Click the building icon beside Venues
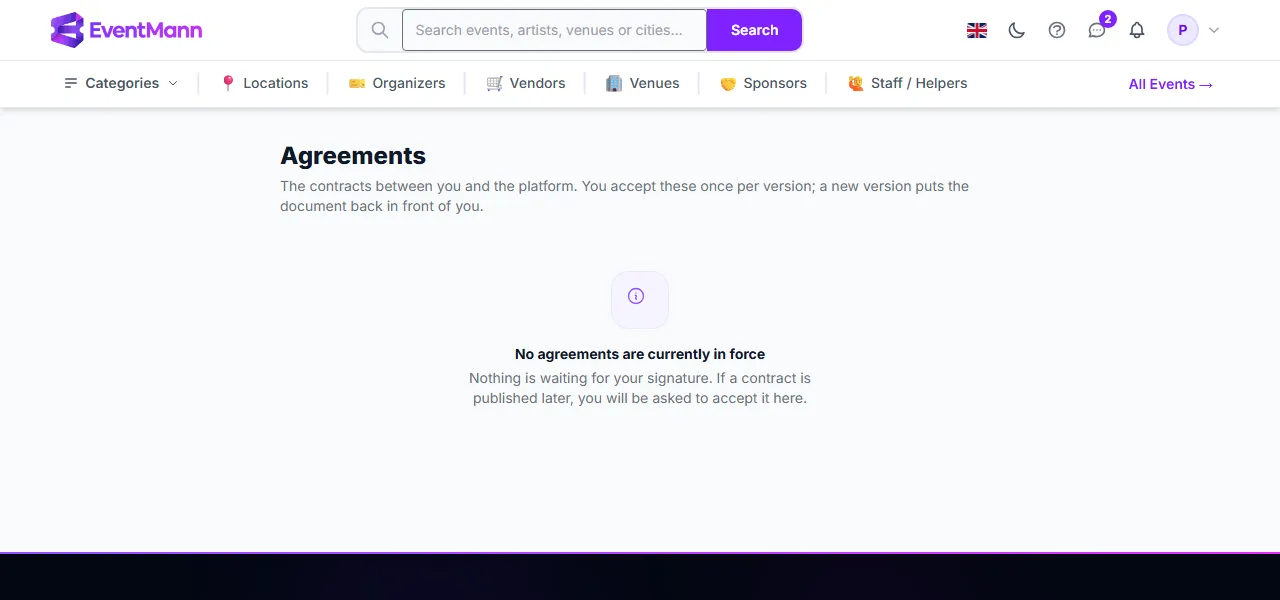This screenshot has height=600, width=1280. point(614,83)
